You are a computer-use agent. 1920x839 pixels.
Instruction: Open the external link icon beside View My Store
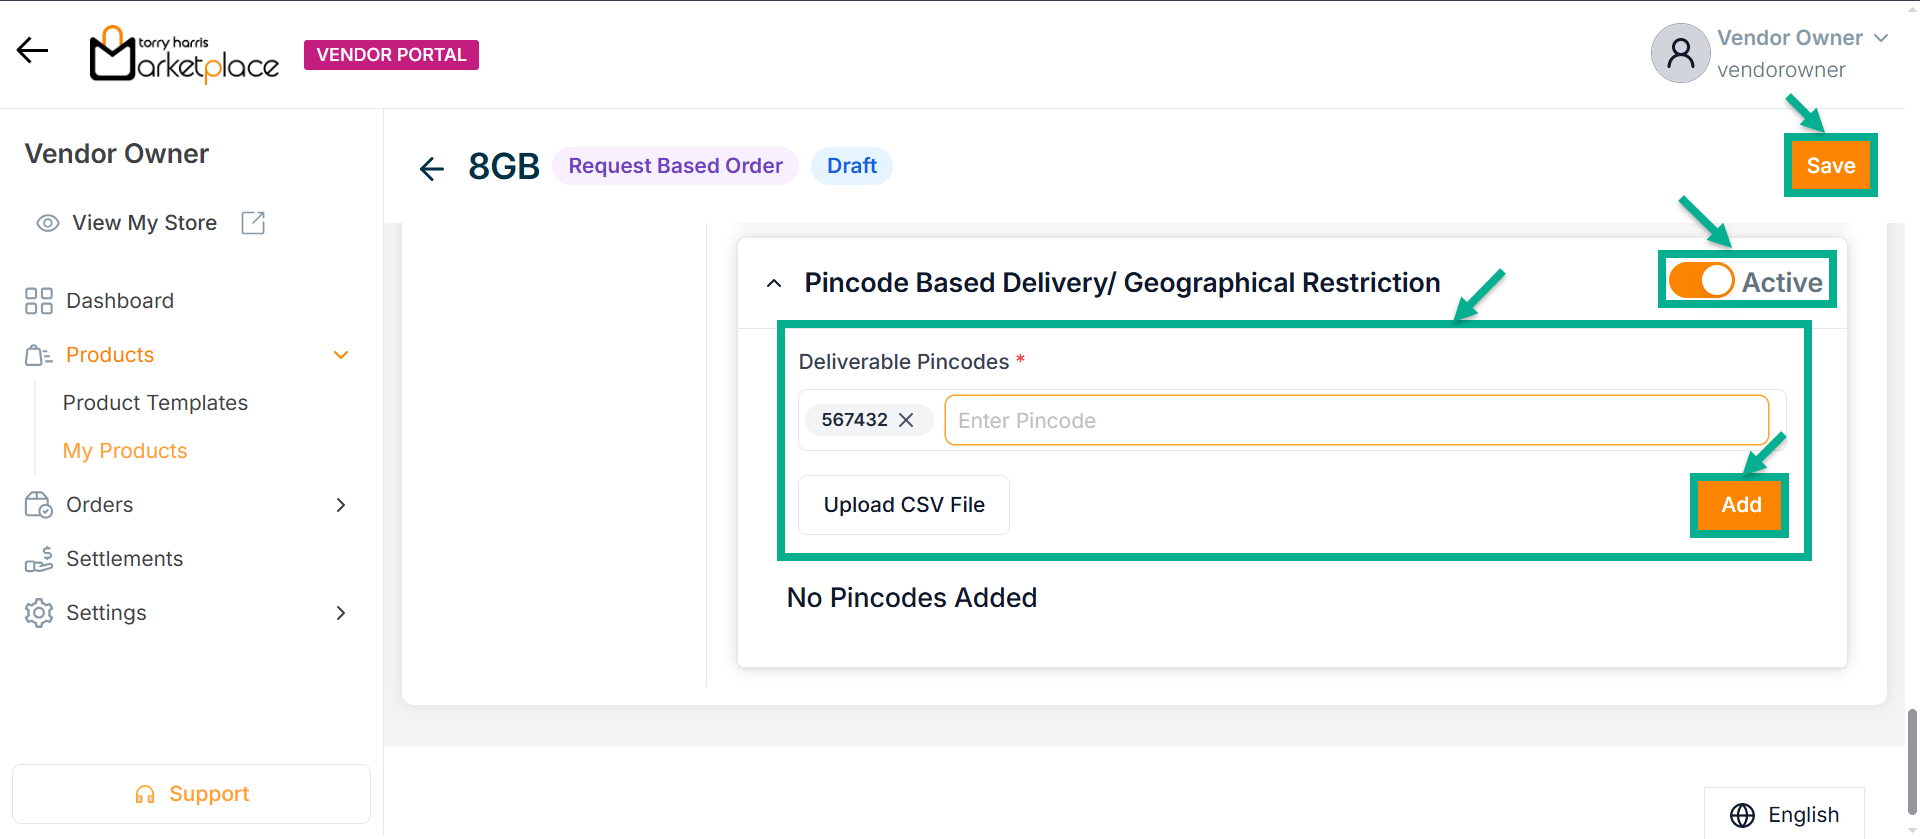pyautogui.click(x=253, y=223)
